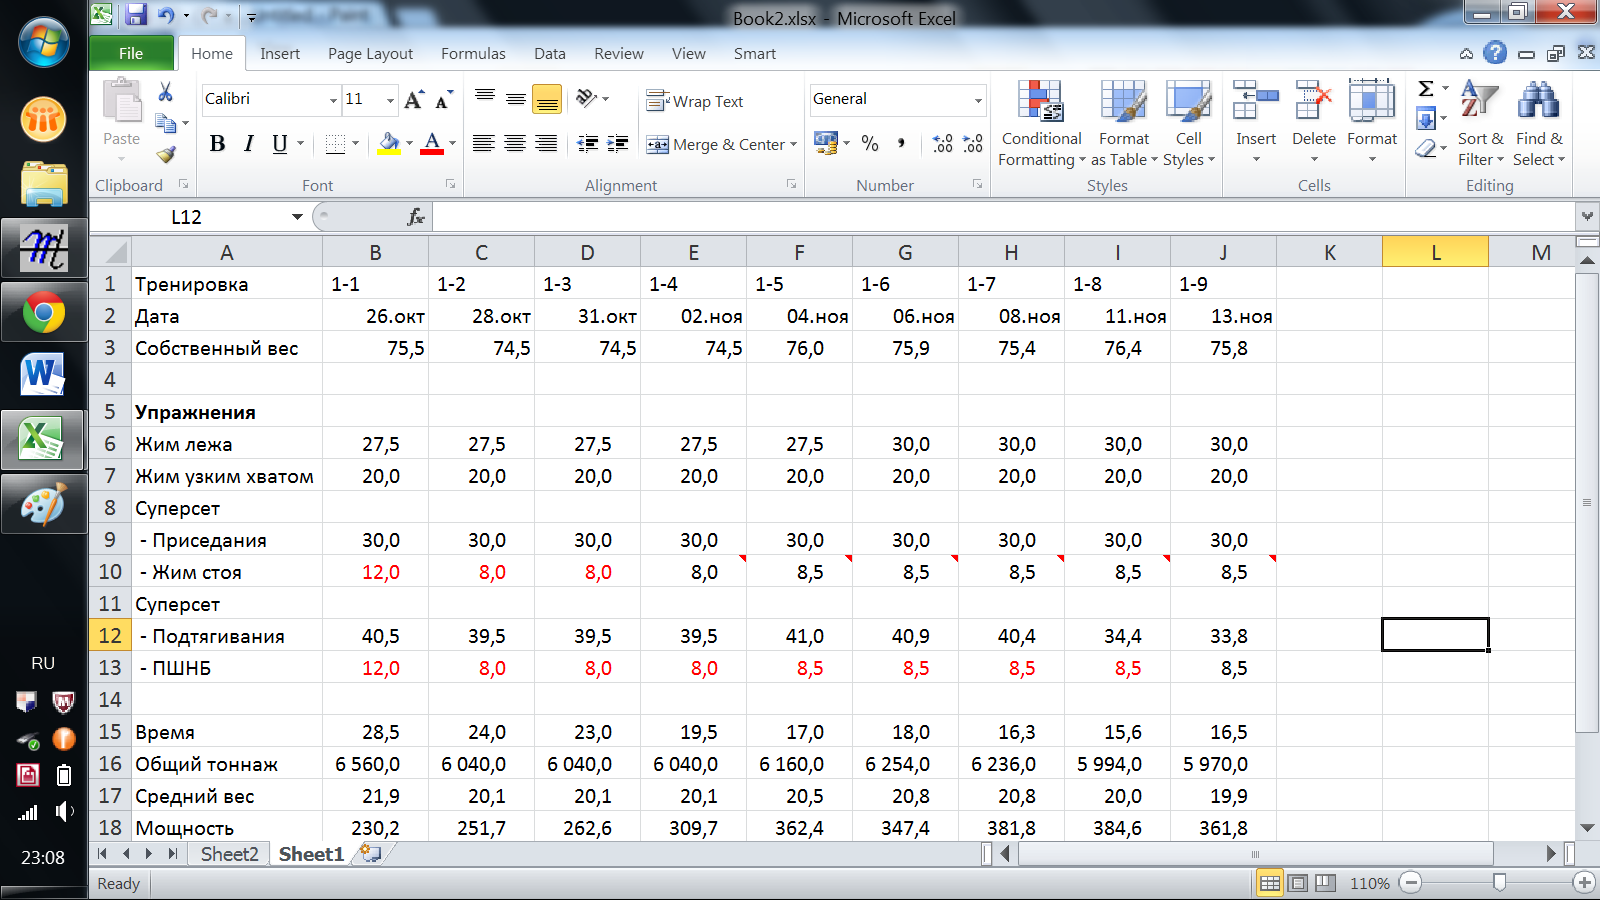Open the General number format dropdown
Screen dimensions: 1600x900
pos(978,100)
